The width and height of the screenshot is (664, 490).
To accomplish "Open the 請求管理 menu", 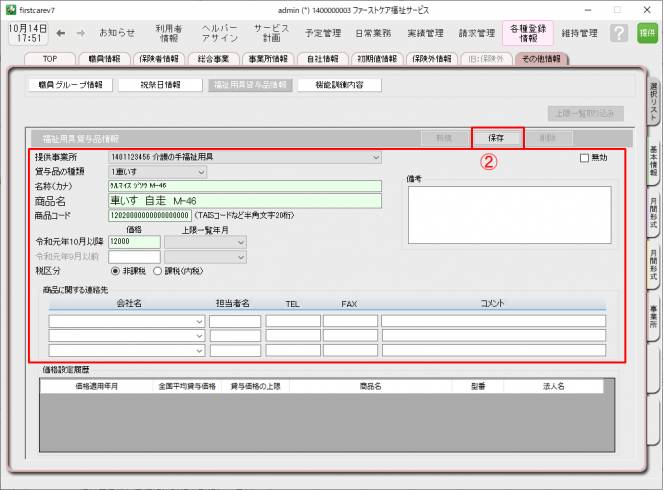I will tap(474, 33).
